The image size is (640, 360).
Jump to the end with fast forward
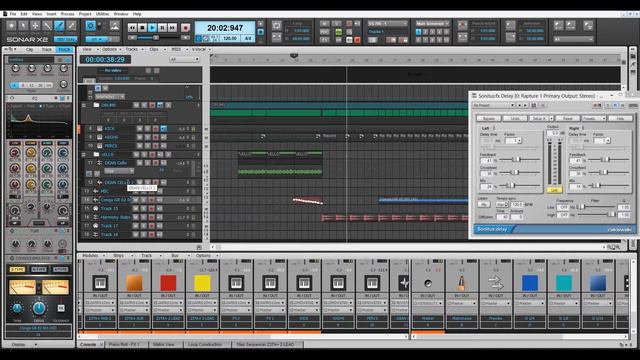point(172,28)
